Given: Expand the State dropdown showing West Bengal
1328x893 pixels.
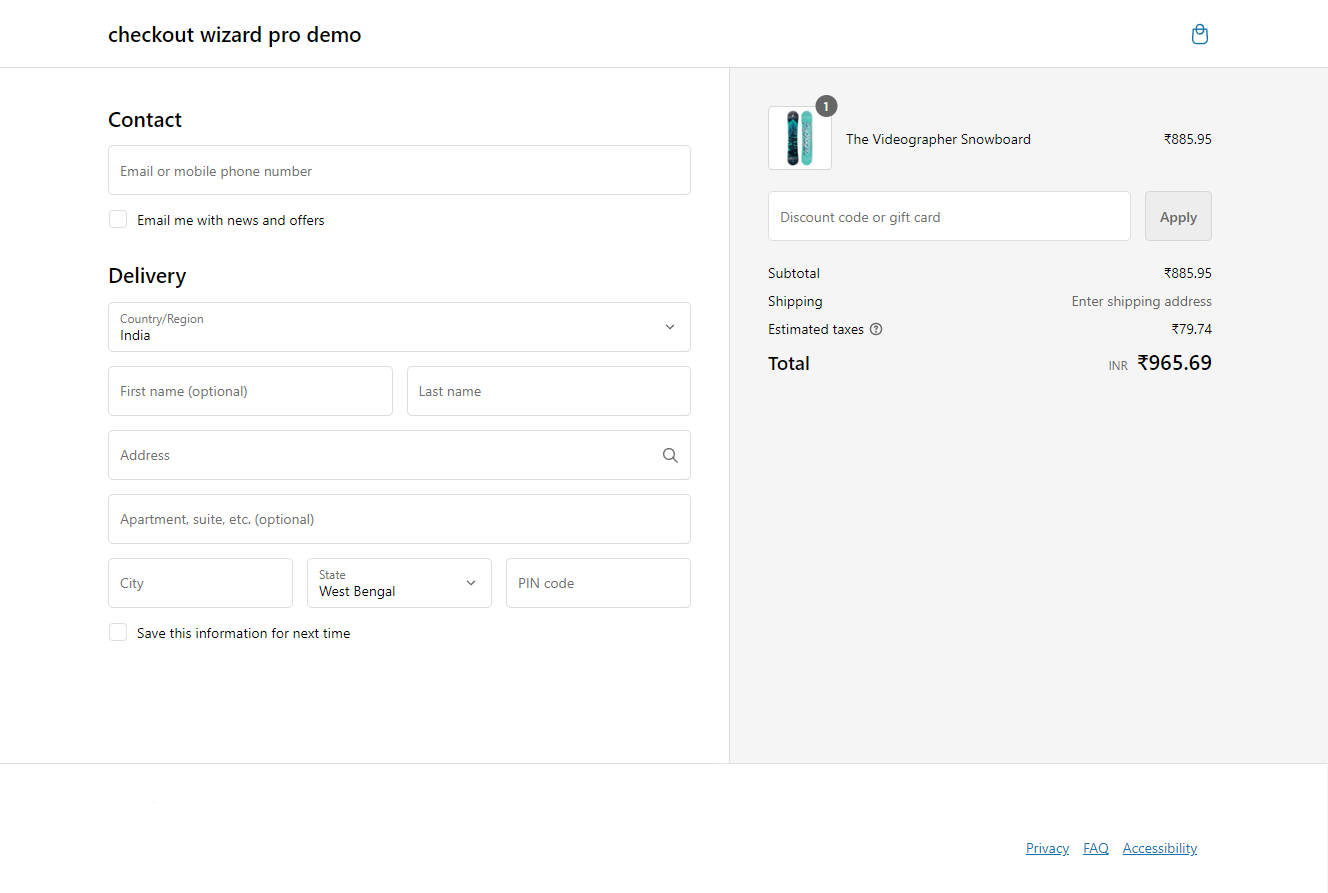Looking at the screenshot, I should [x=399, y=583].
